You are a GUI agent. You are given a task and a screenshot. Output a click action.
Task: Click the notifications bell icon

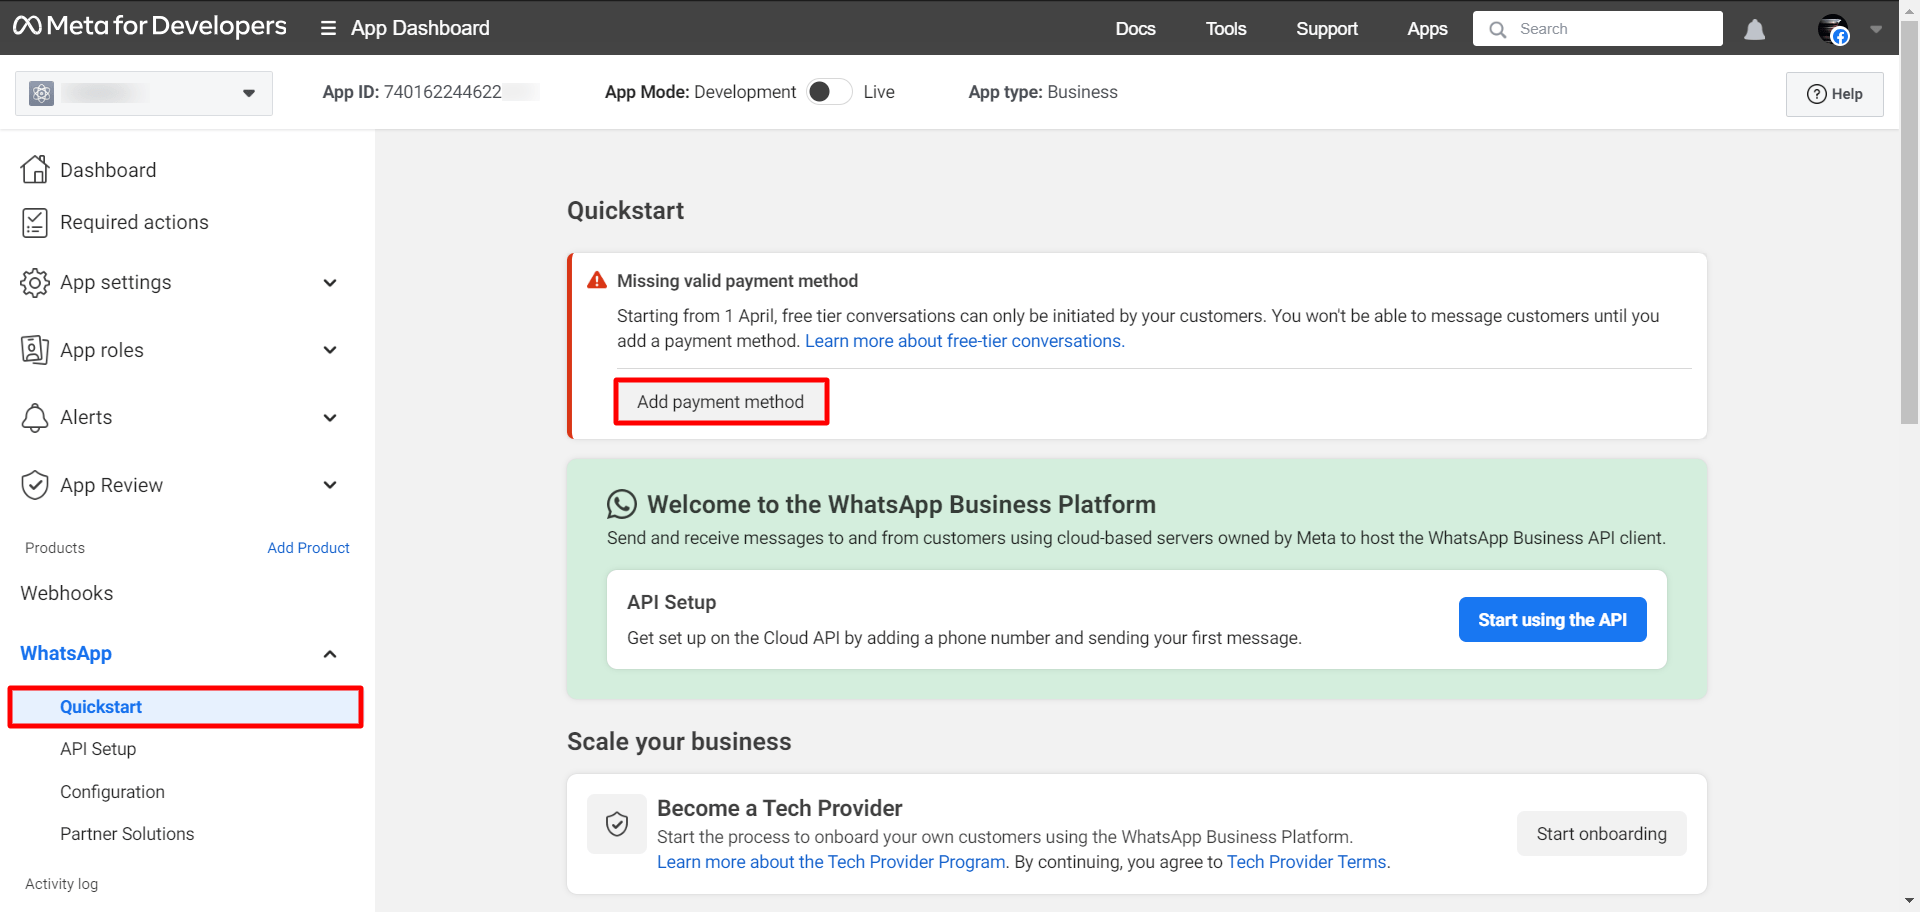(x=1754, y=30)
